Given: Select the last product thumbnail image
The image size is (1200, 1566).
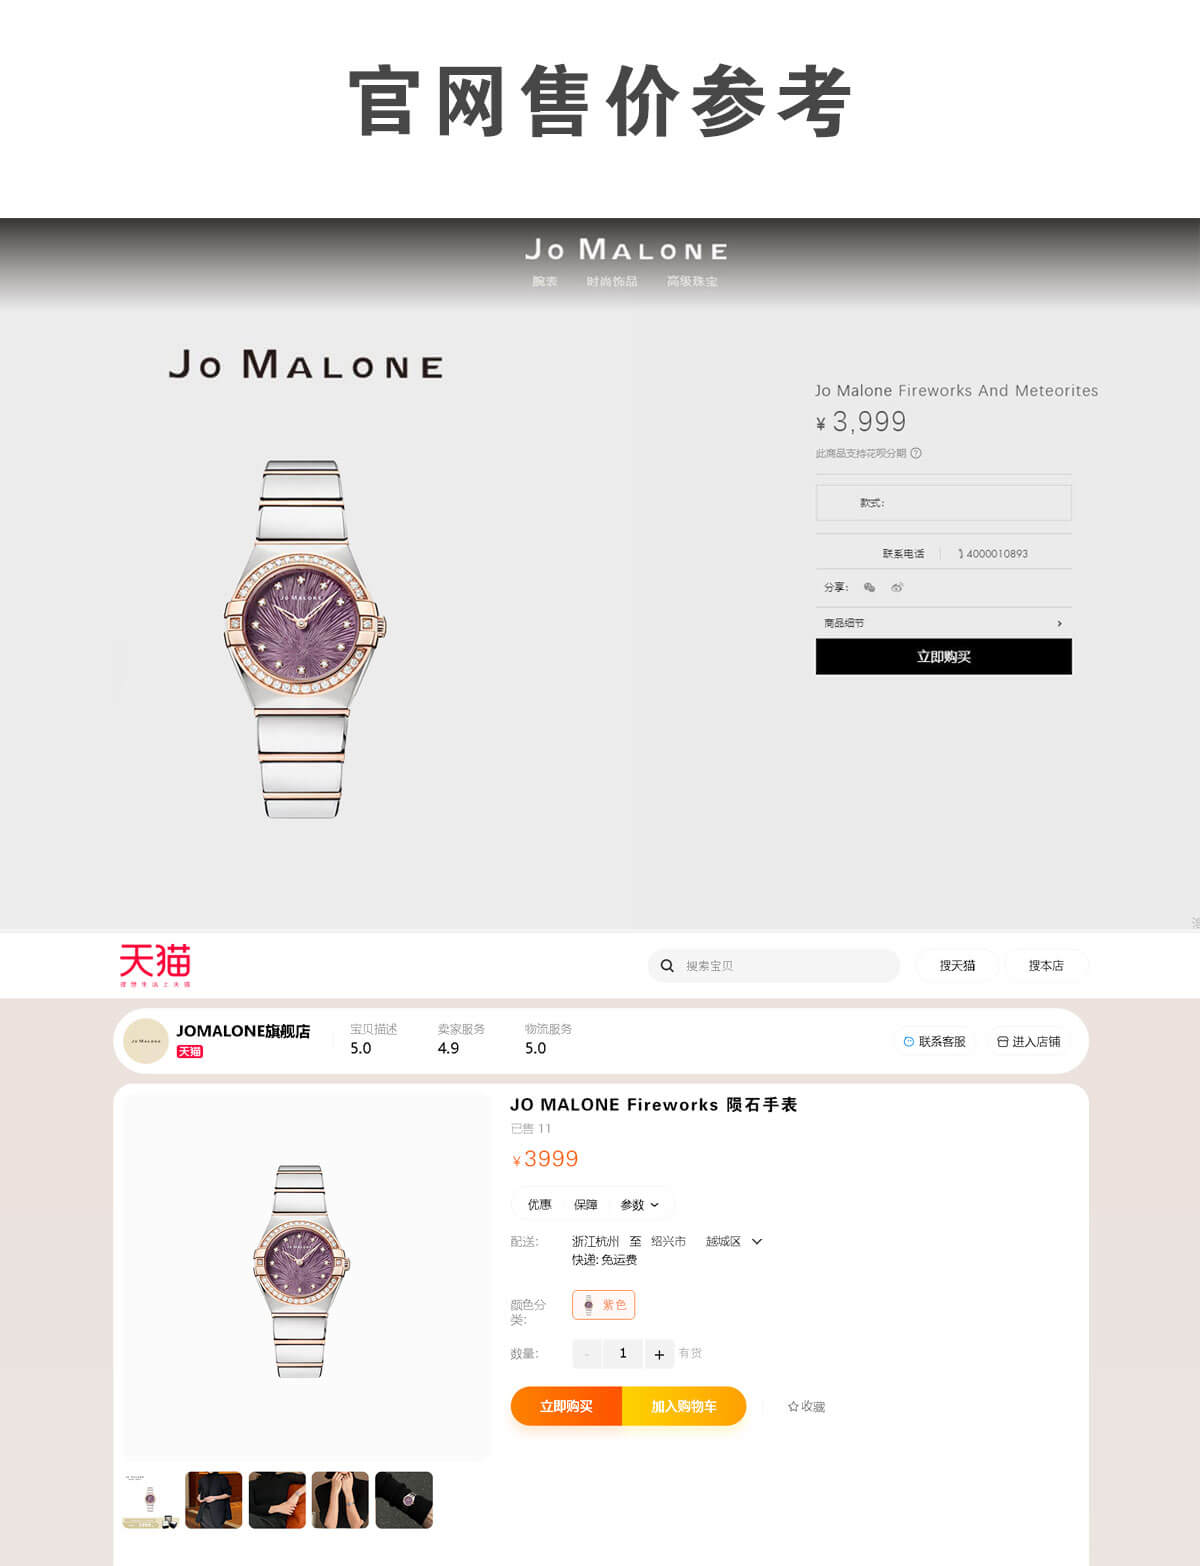Looking at the screenshot, I should (404, 1499).
